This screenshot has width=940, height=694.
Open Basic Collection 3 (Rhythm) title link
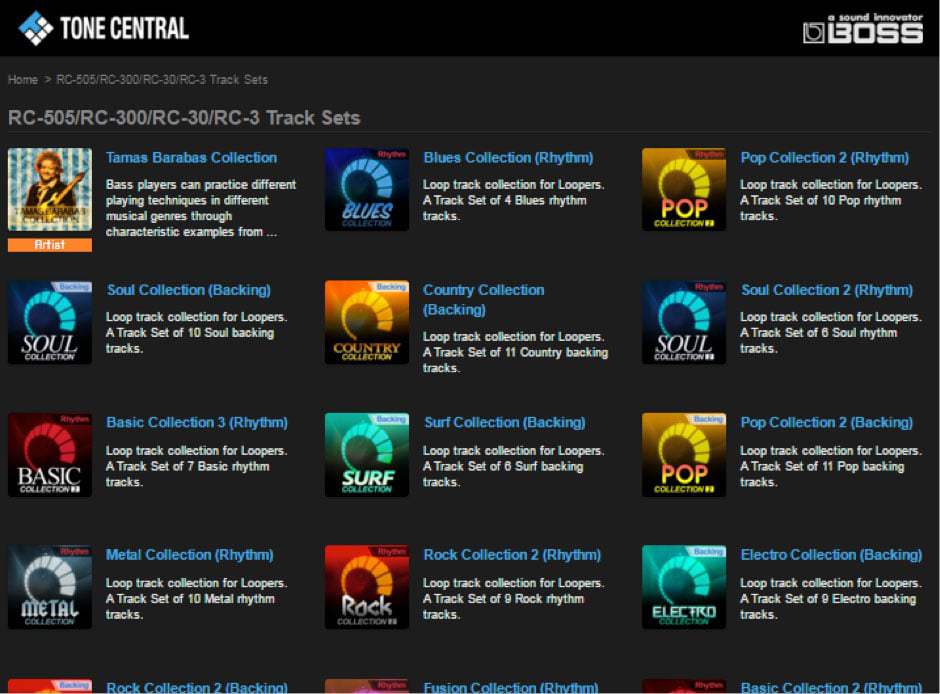point(197,423)
